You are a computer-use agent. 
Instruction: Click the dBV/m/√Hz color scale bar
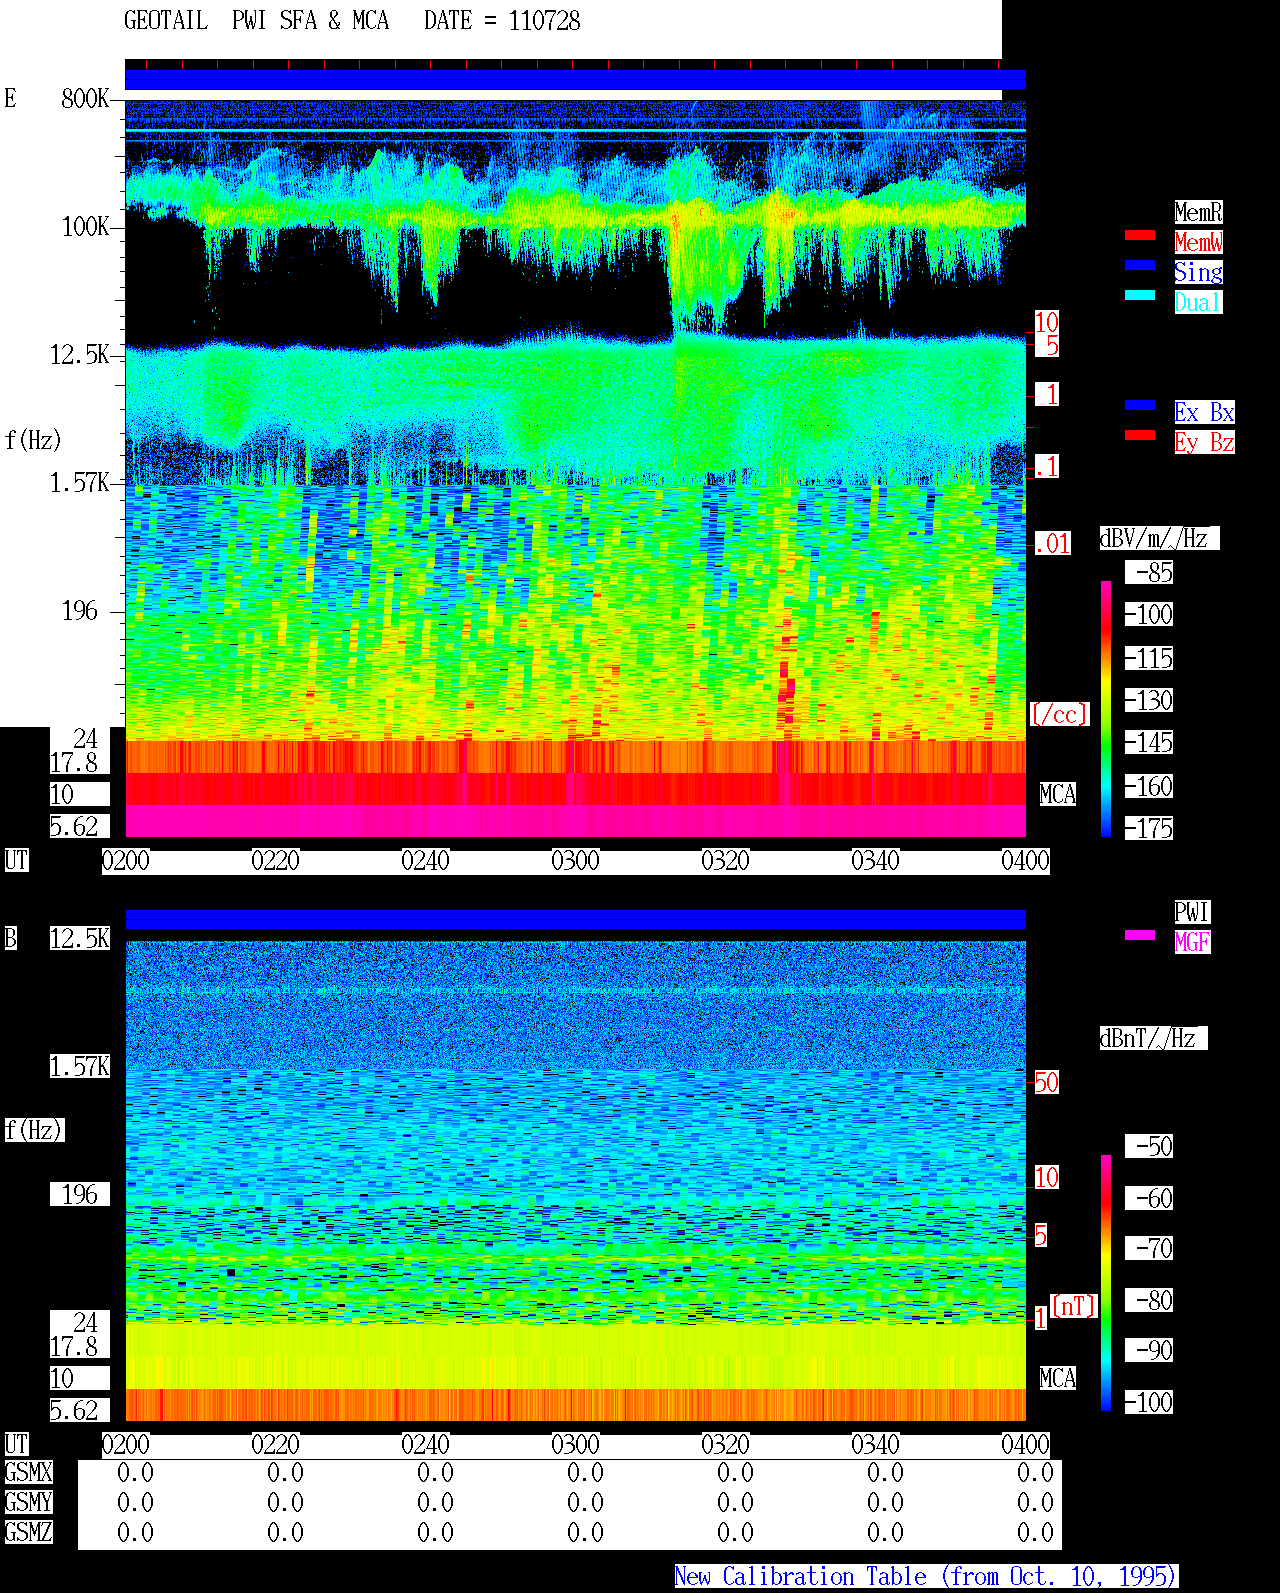pos(1106,708)
